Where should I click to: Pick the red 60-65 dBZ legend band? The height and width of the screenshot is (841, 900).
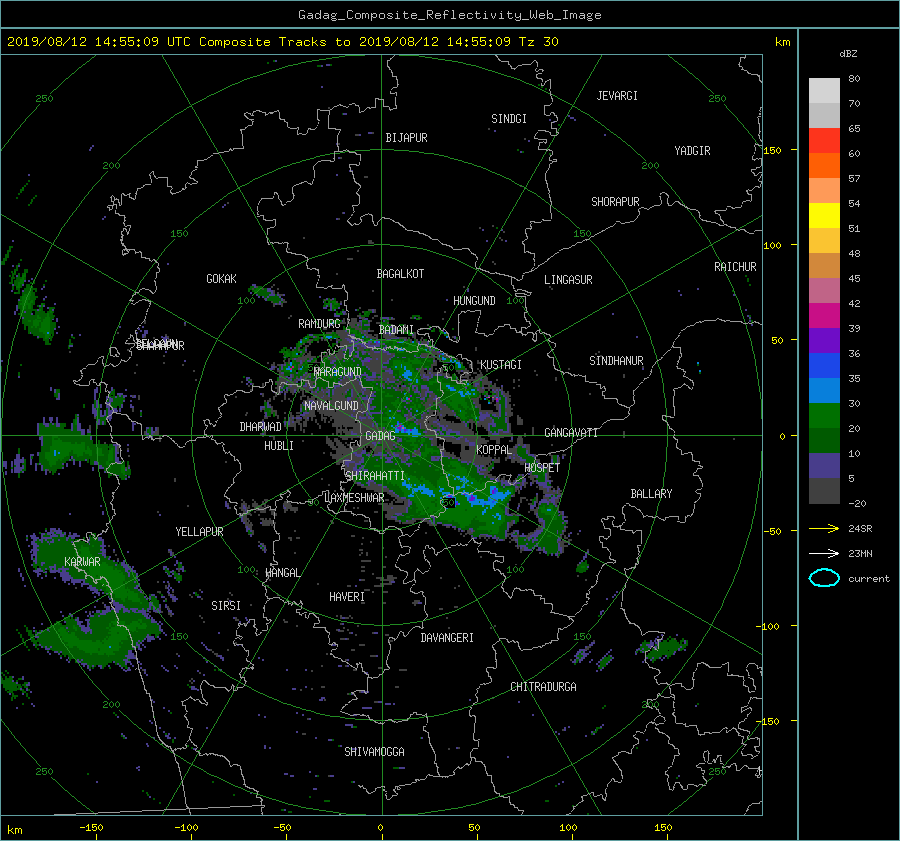[824, 140]
